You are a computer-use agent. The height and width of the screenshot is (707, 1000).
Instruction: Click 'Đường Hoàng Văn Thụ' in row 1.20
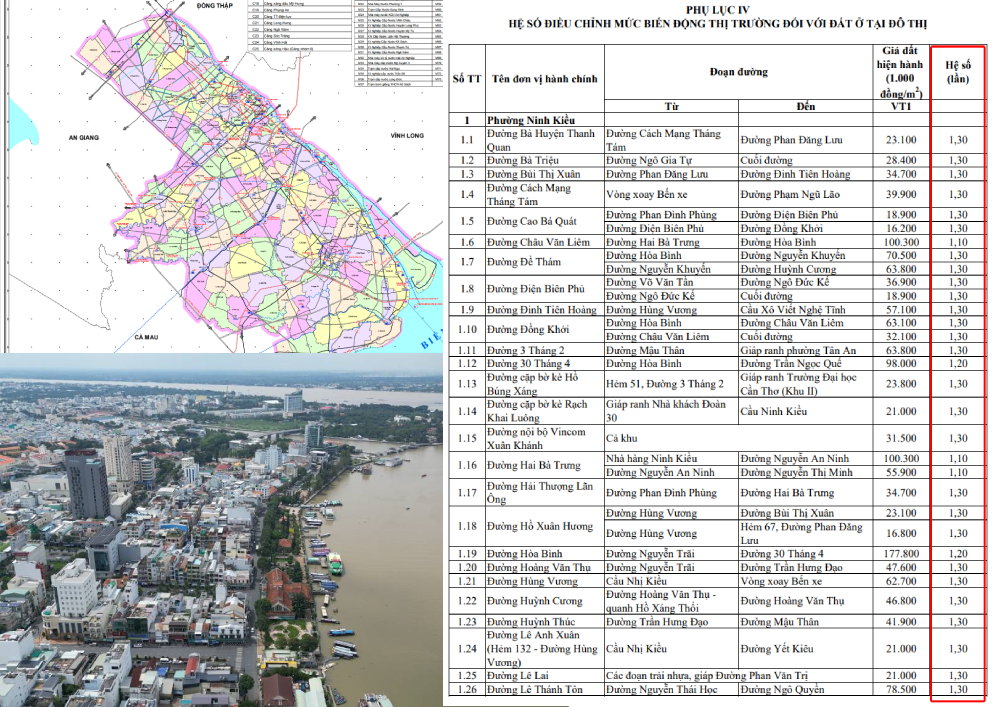coord(538,567)
